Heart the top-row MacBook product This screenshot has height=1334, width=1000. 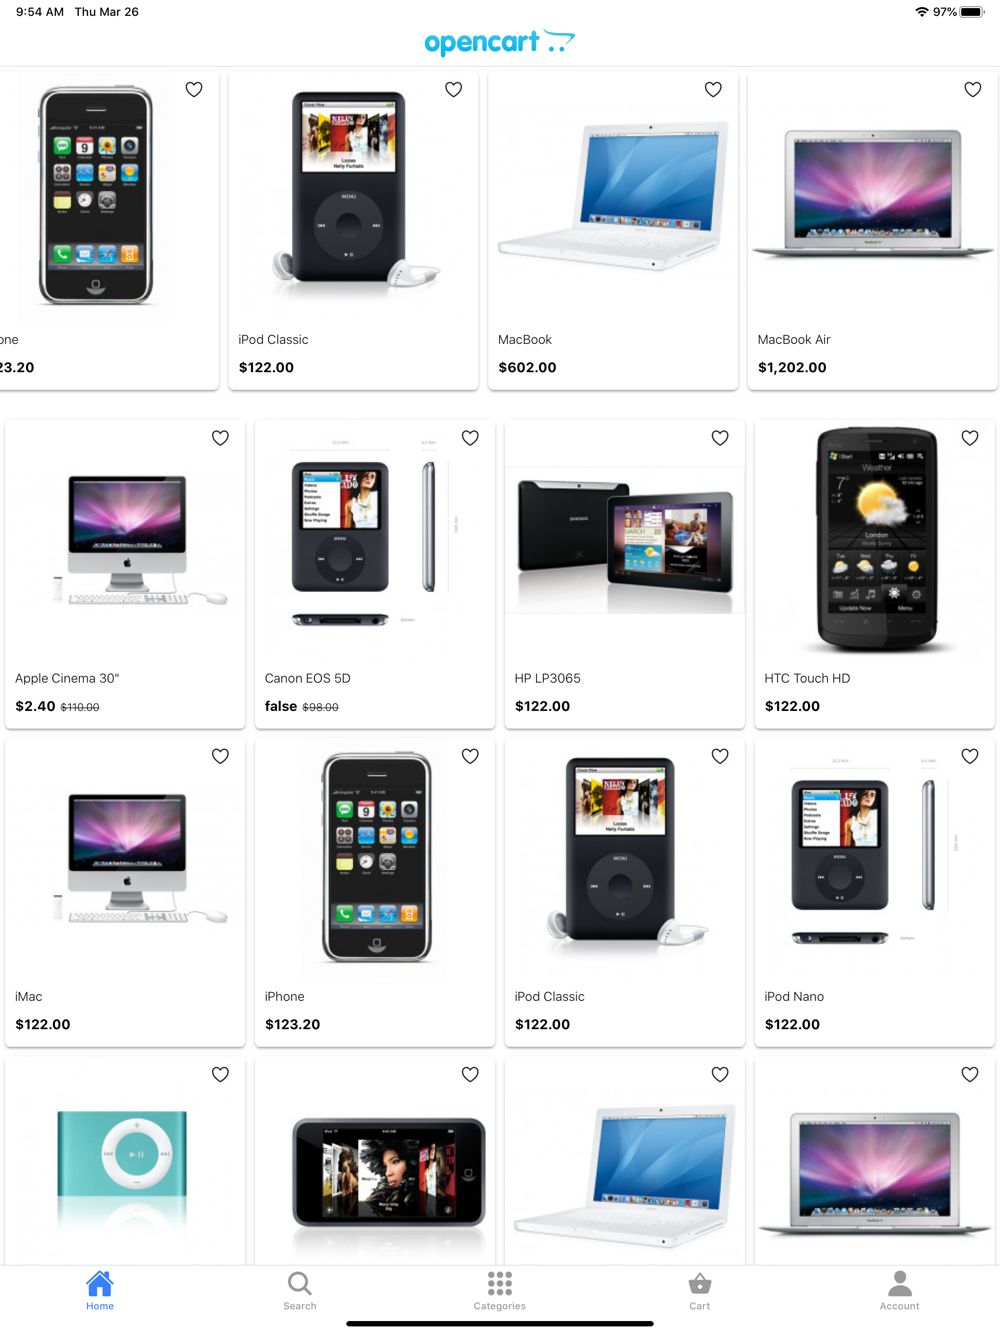[713, 89]
